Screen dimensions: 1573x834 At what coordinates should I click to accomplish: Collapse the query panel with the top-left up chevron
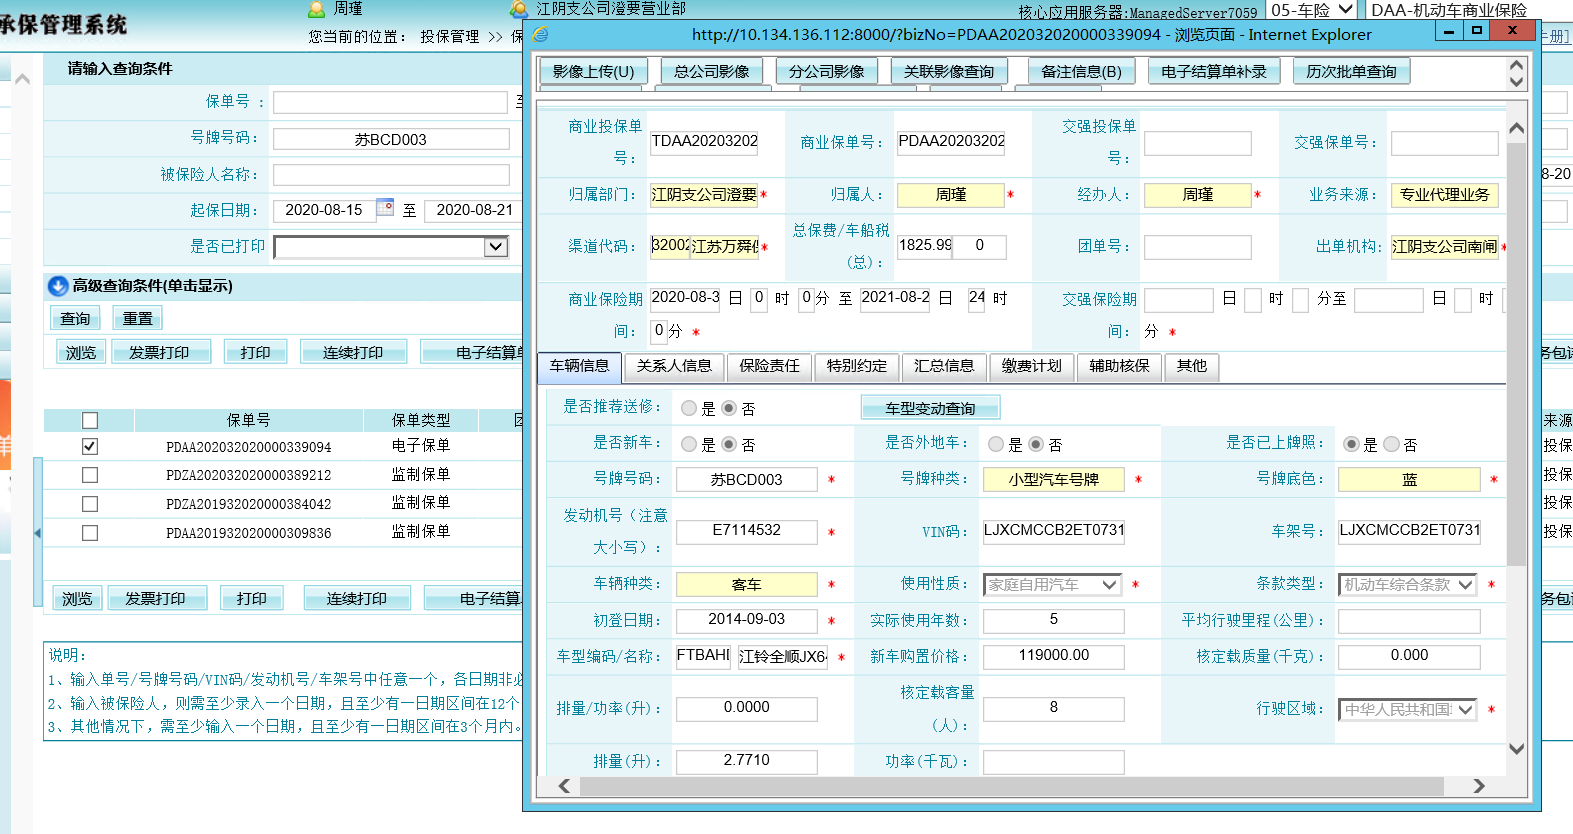(x=22, y=78)
